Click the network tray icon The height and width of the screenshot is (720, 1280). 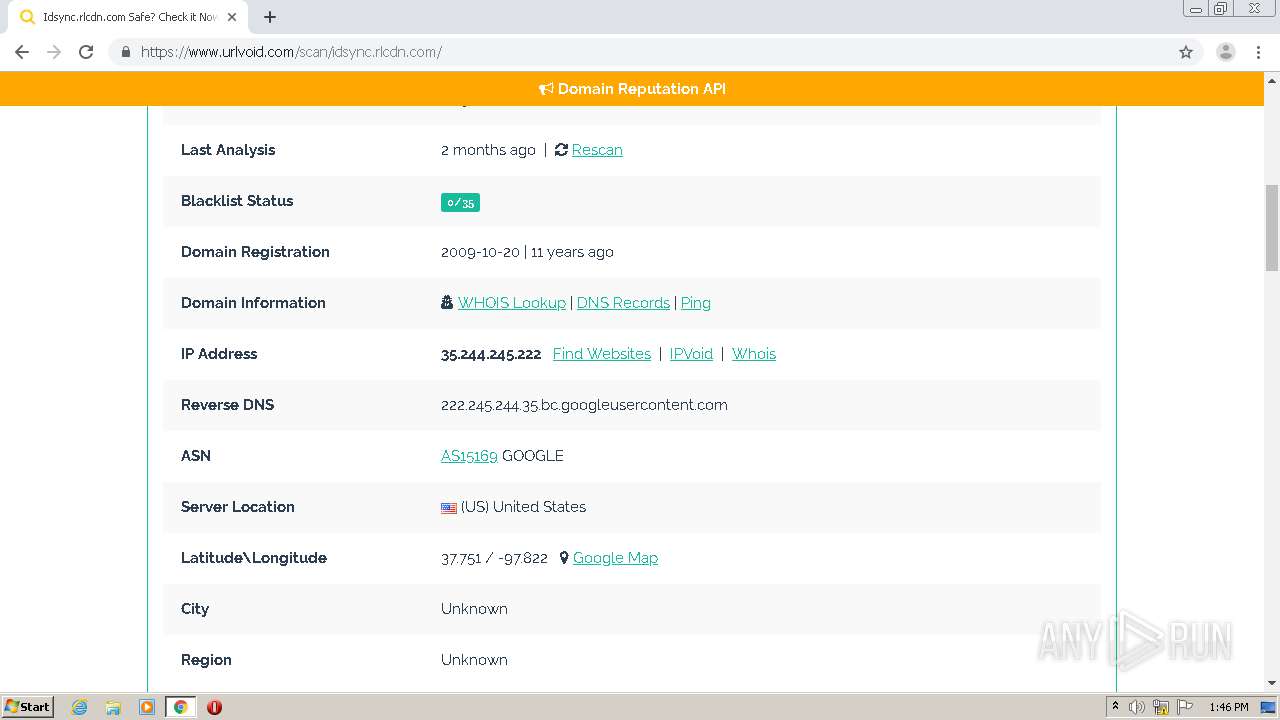pyautogui.click(x=1161, y=707)
